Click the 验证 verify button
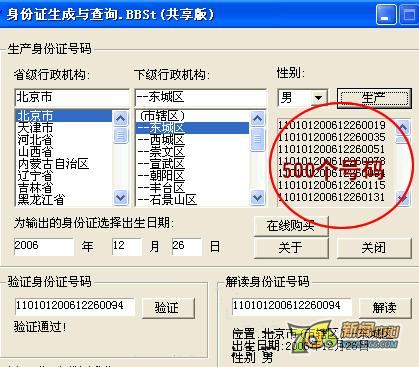The image size is (419, 367). [x=168, y=307]
